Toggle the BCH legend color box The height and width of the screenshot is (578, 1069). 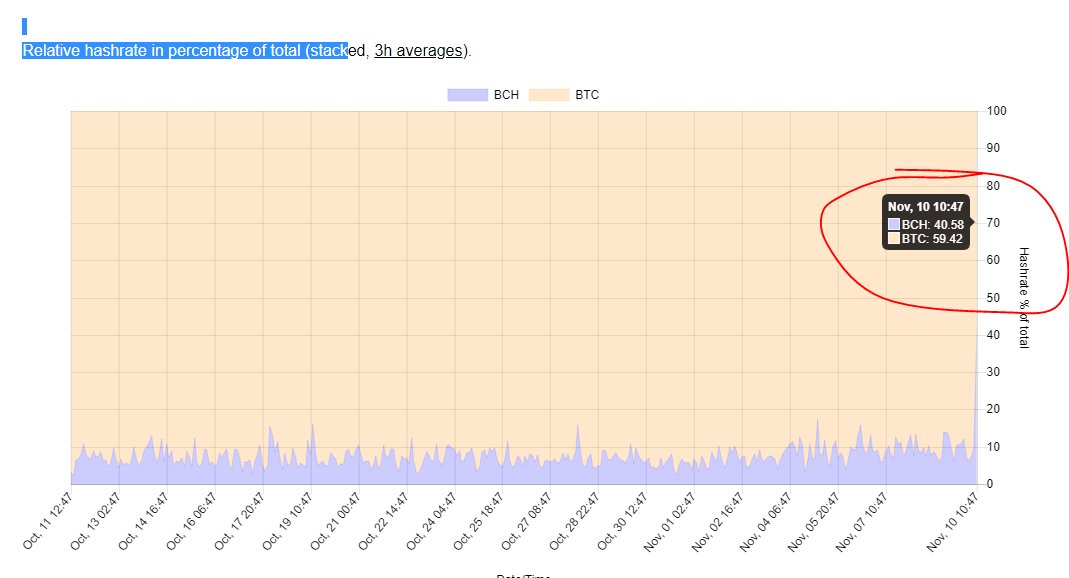468,95
